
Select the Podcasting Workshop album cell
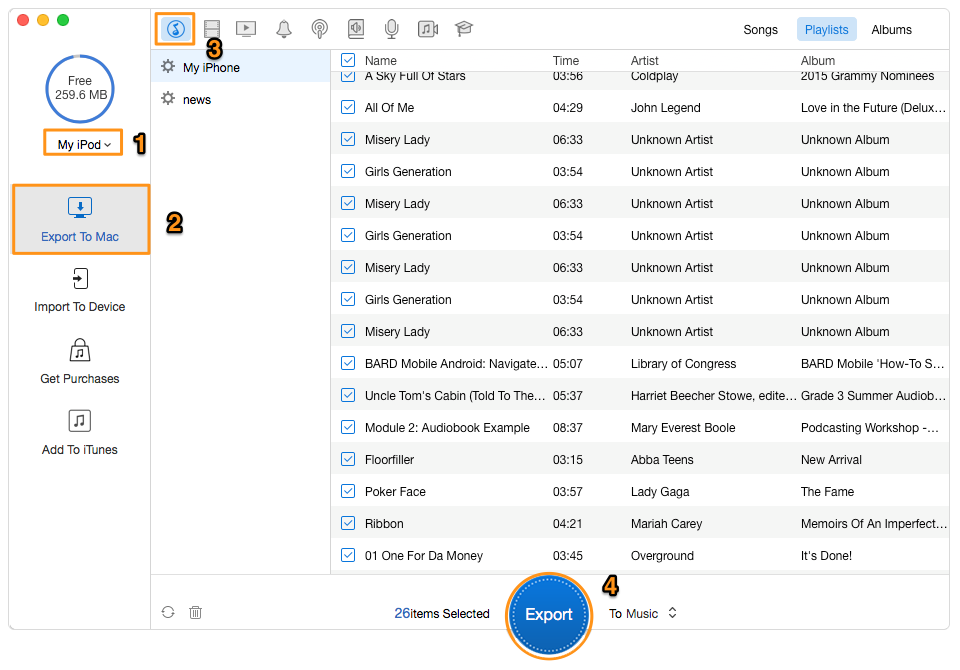pos(870,427)
